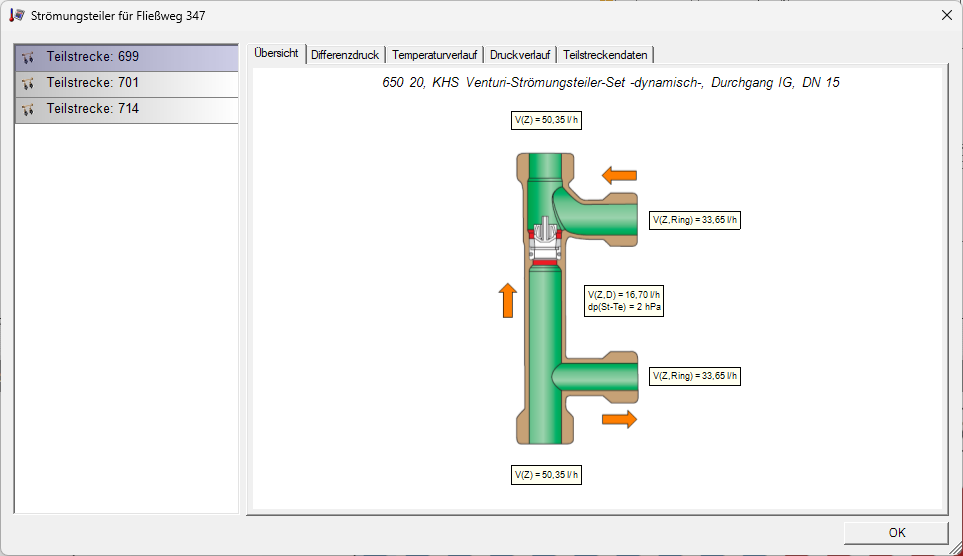Click the top V(Z) = 50,35 l/h label

(x=546, y=120)
